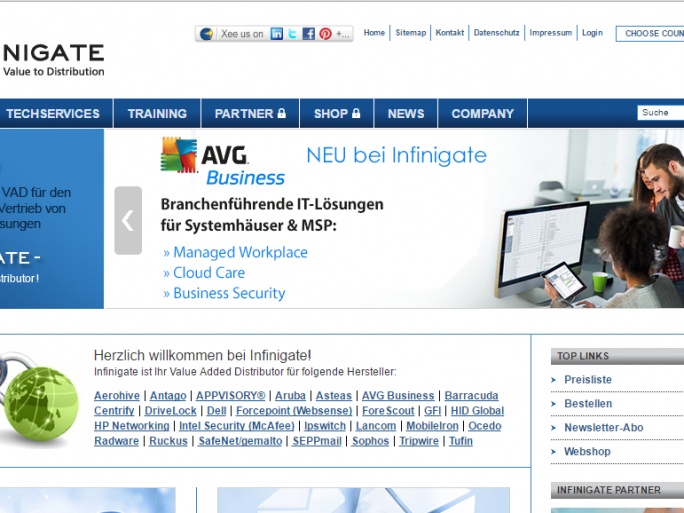Open the Bestellen top link

tap(588, 404)
